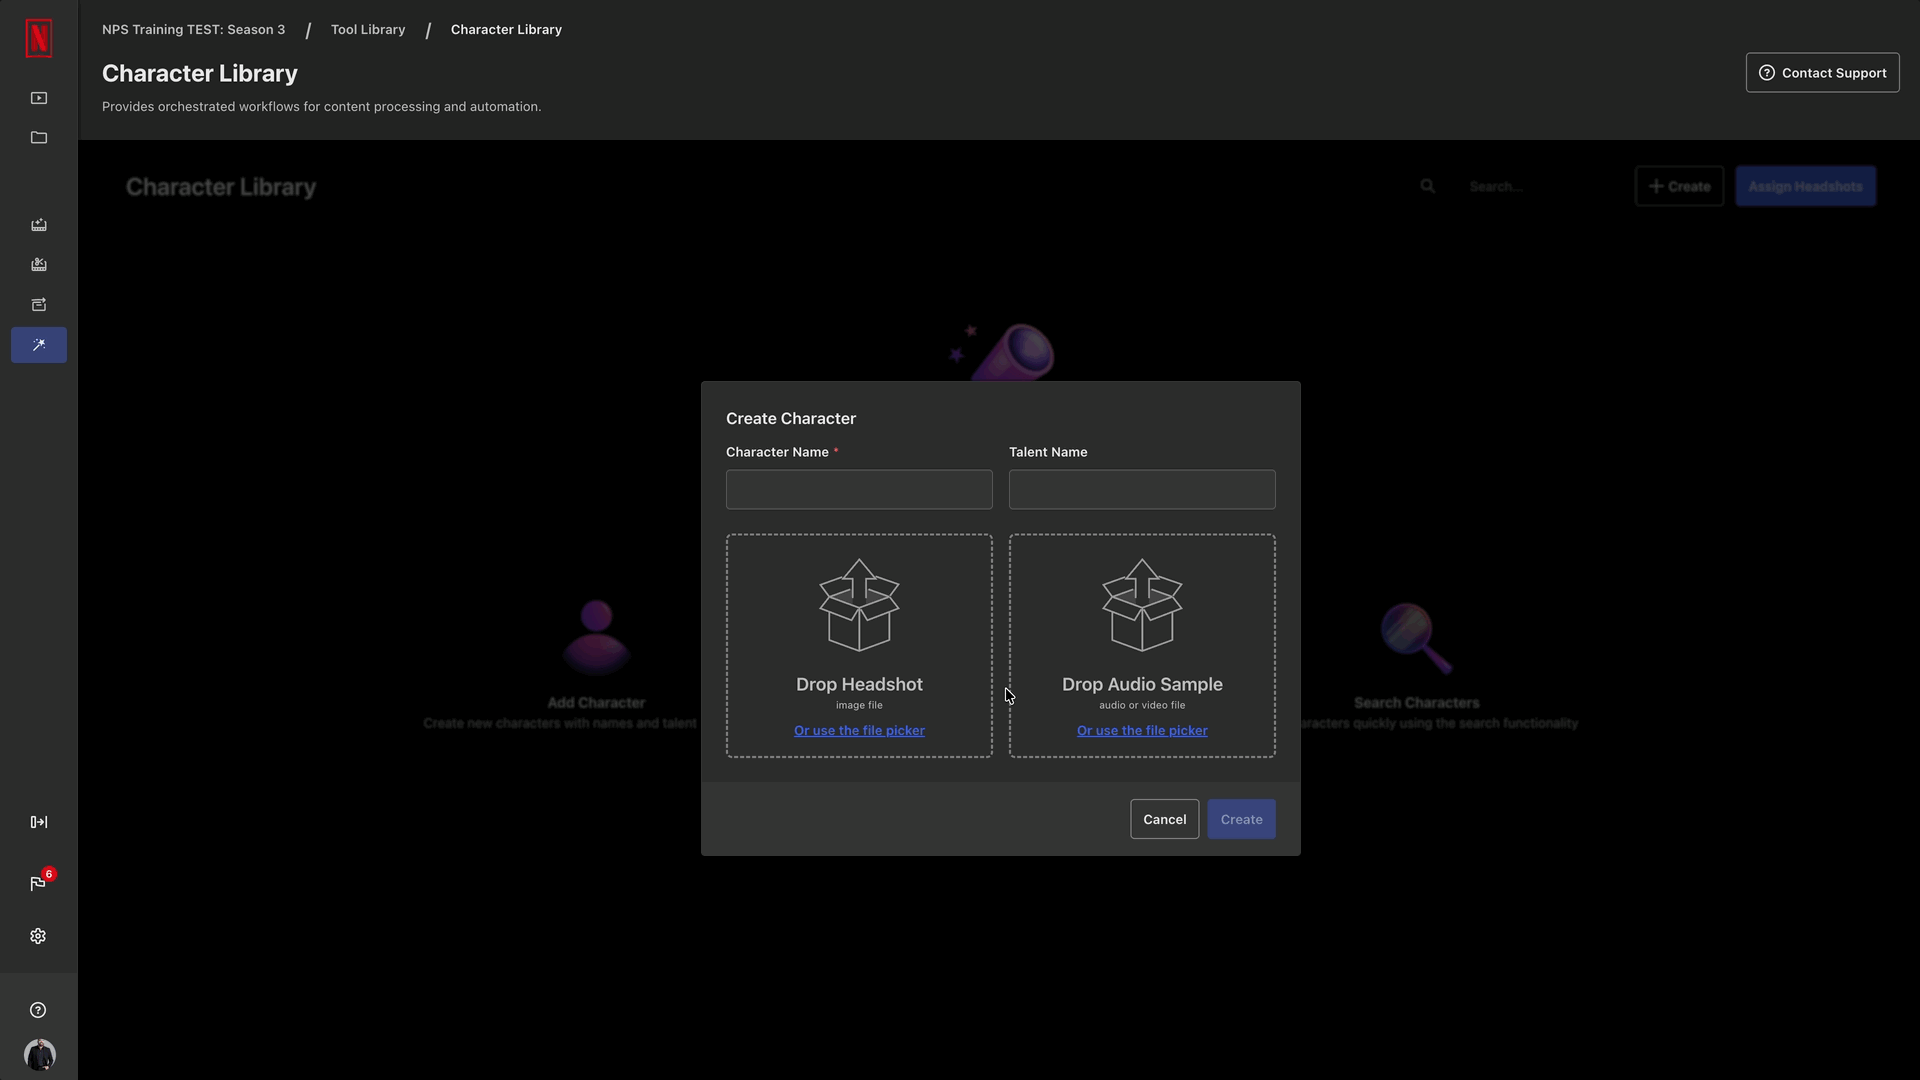
Task: Open file picker link for headshot
Action: [x=859, y=731]
